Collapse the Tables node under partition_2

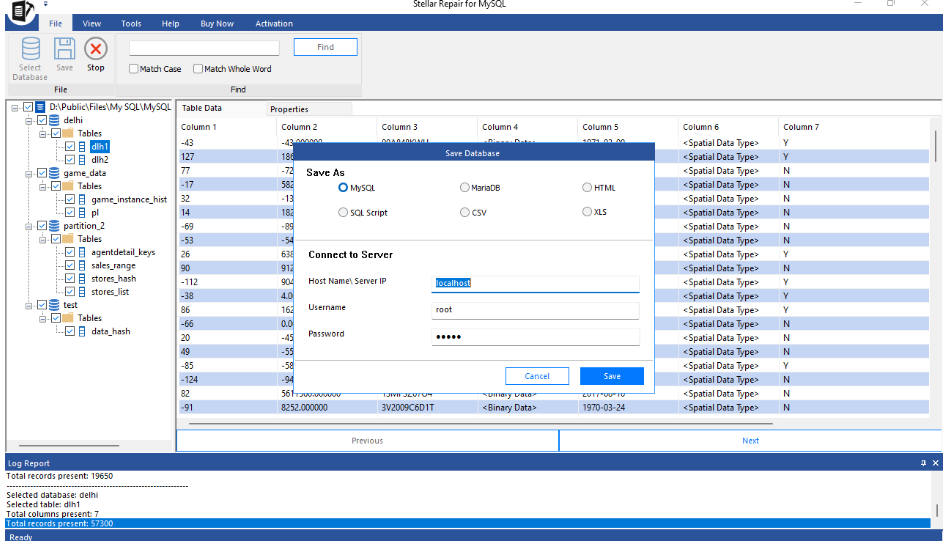(42, 240)
